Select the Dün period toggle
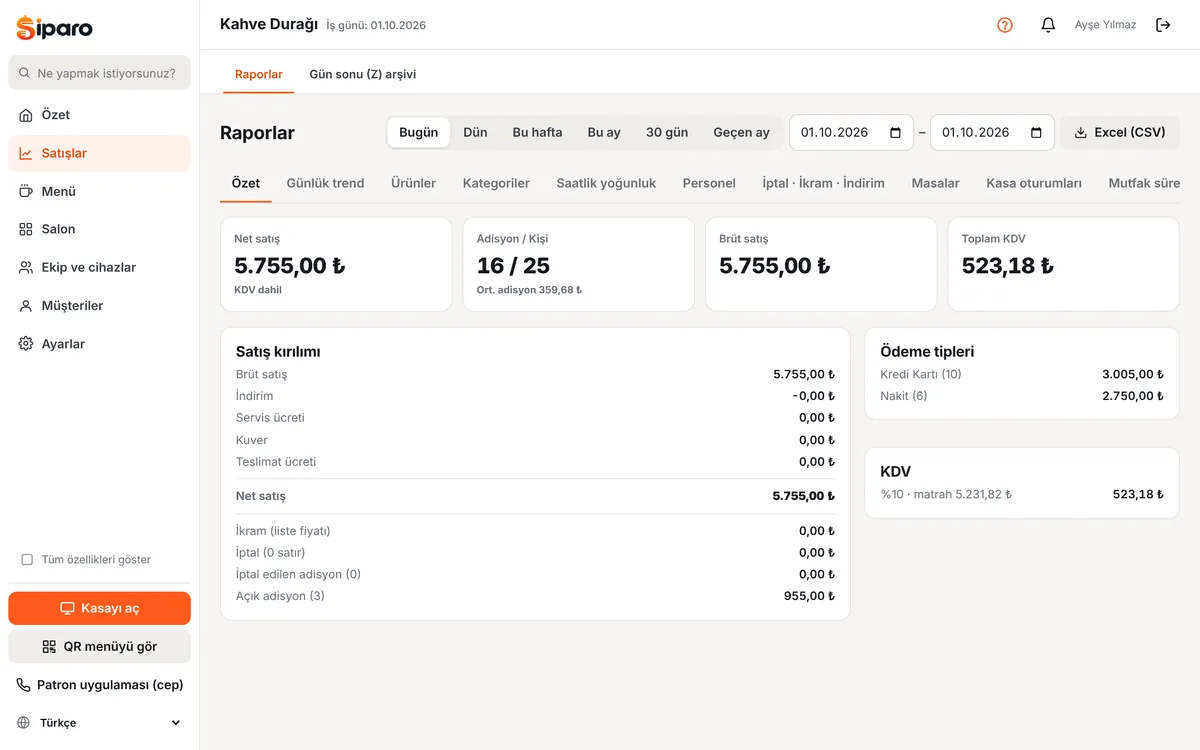Viewport: 1200px width, 750px height. tap(475, 132)
